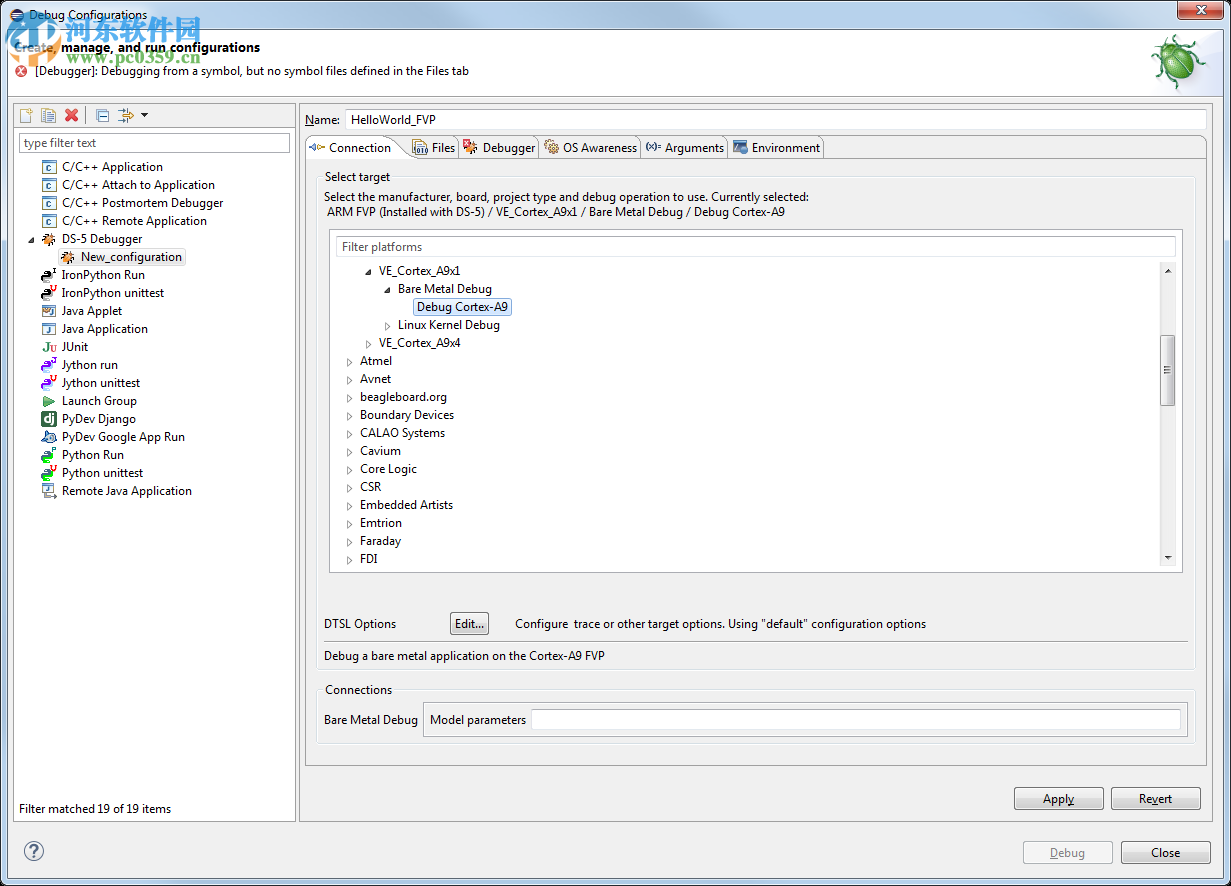Open the dialog help question mark icon

click(34, 851)
